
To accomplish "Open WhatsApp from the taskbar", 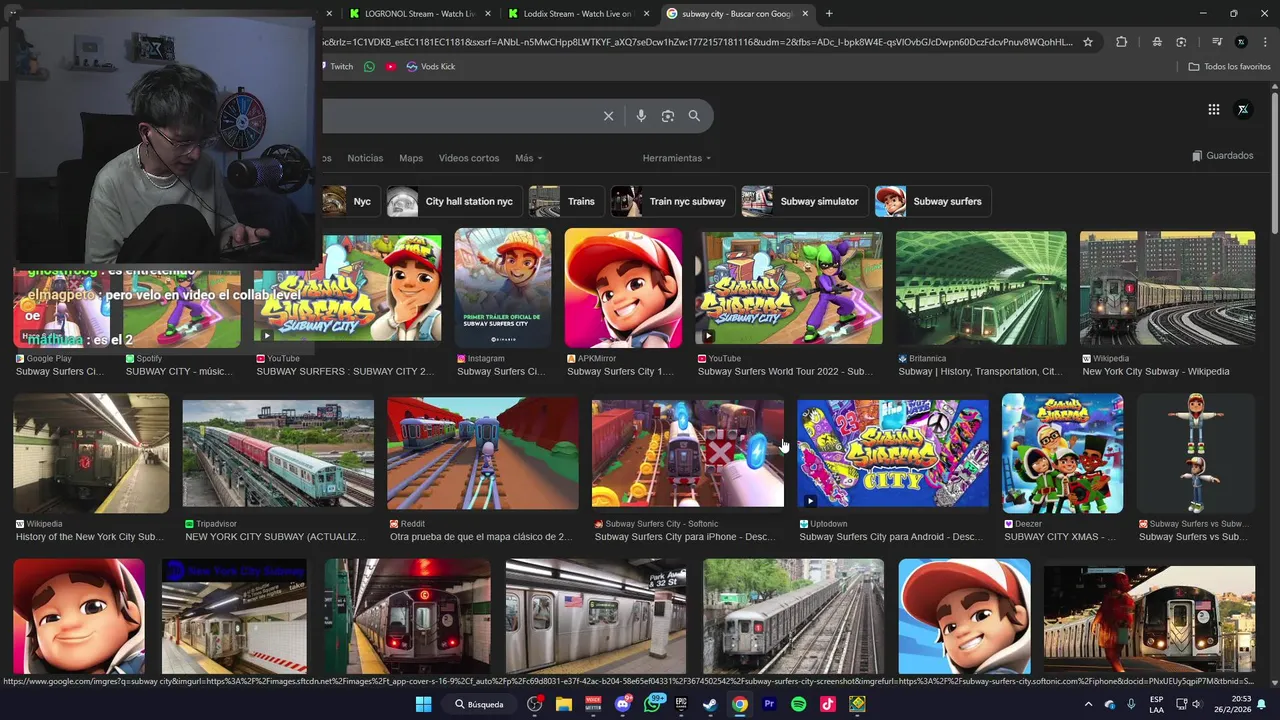I will [654, 704].
